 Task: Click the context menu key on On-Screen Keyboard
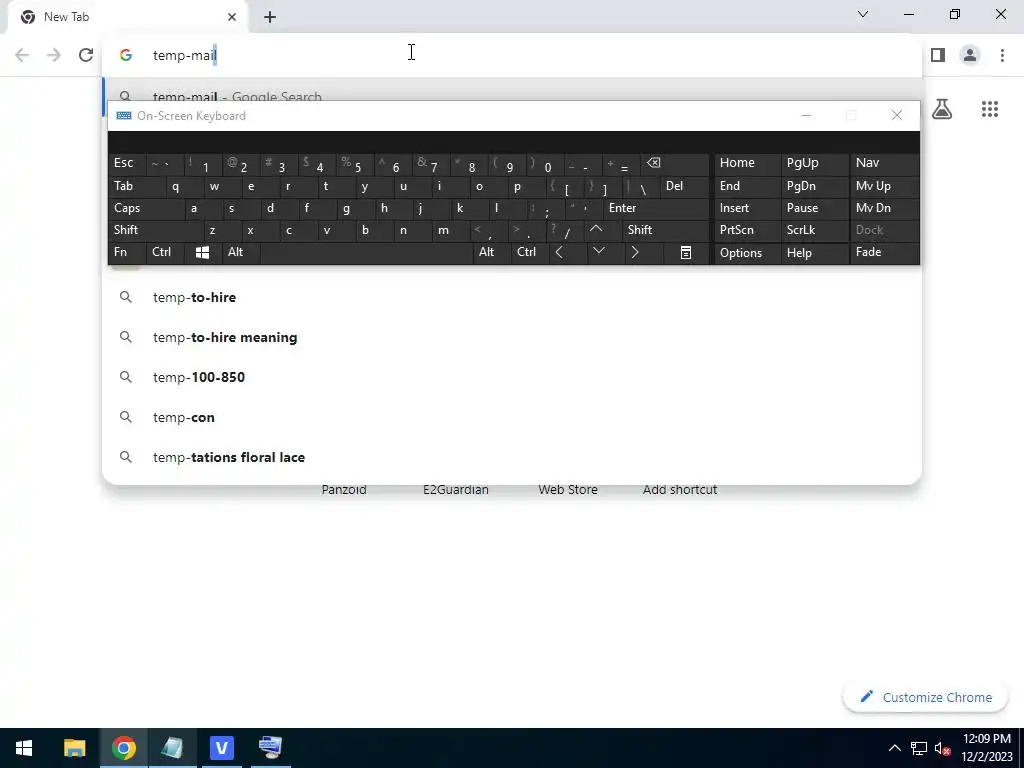686,252
